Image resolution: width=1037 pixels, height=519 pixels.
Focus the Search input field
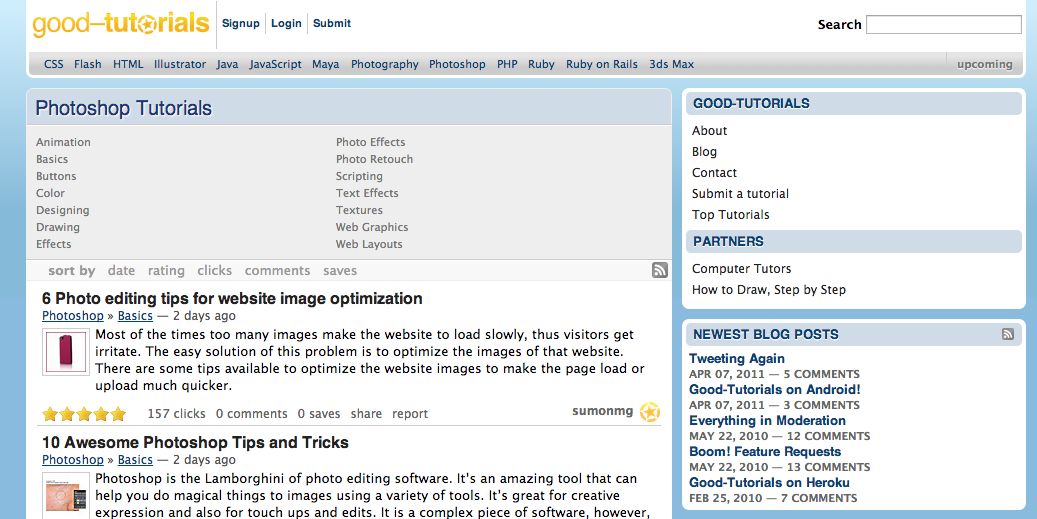[944, 24]
